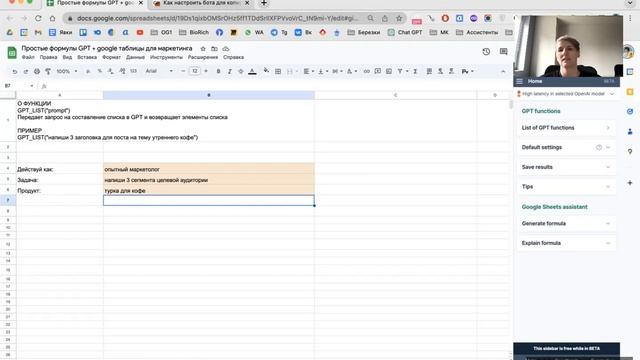This screenshot has height=360, width=640.
Task: Select cell containing 'опытный маркетолог'
Action: 209,169
